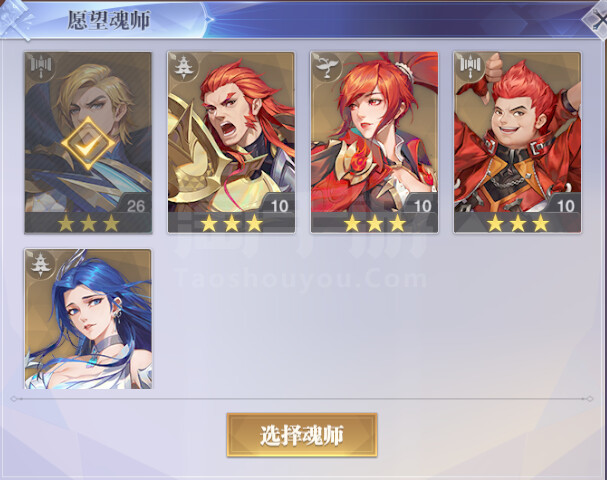This screenshot has width=607, height=480.
Task: Click the tower class icon on armored red-haired warrior card
Action: coord(183,67)
